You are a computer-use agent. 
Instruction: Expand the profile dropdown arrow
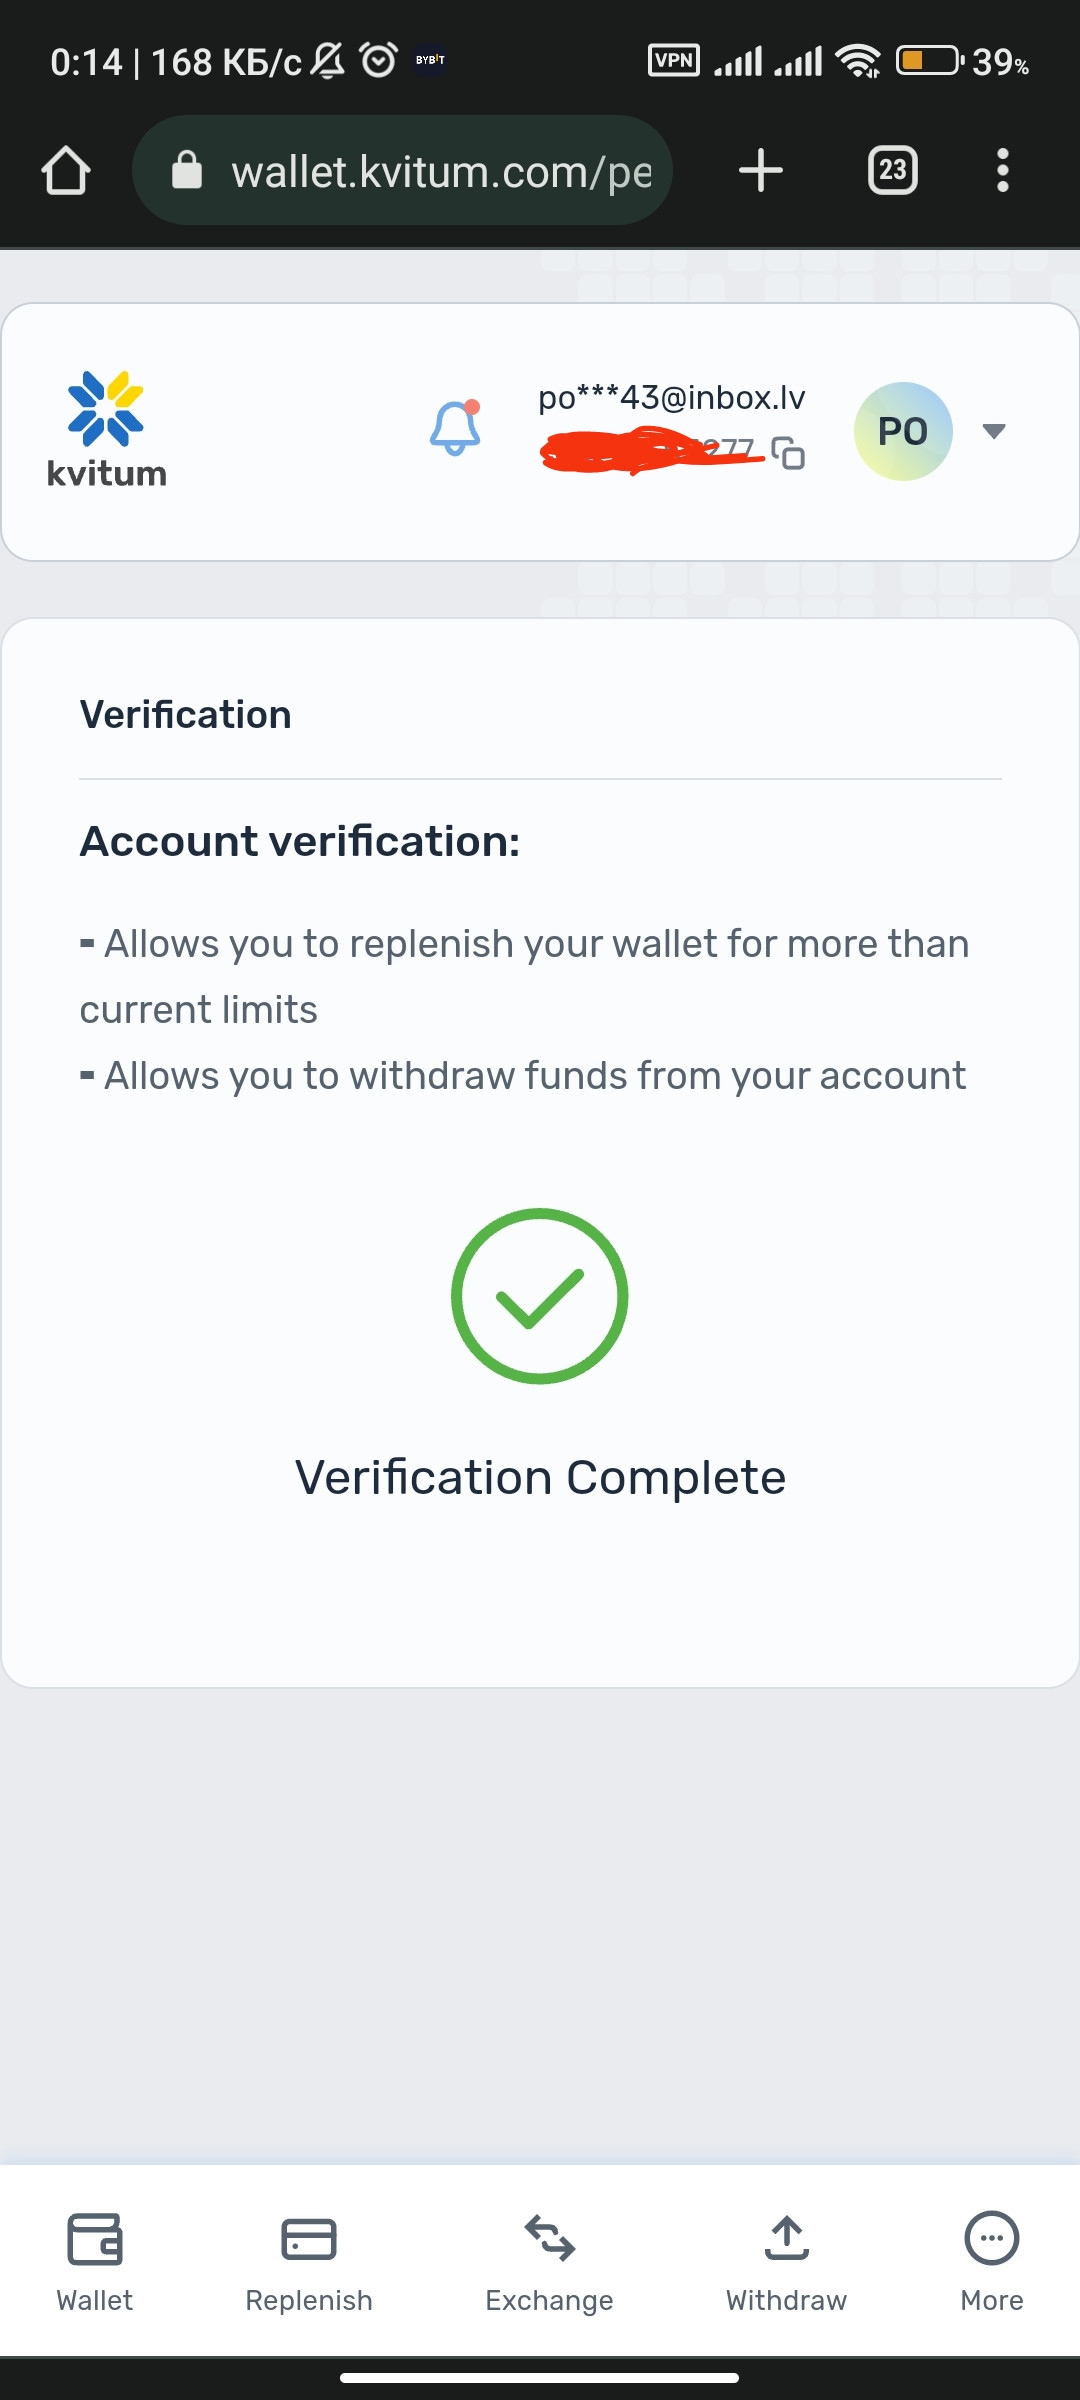993,431
